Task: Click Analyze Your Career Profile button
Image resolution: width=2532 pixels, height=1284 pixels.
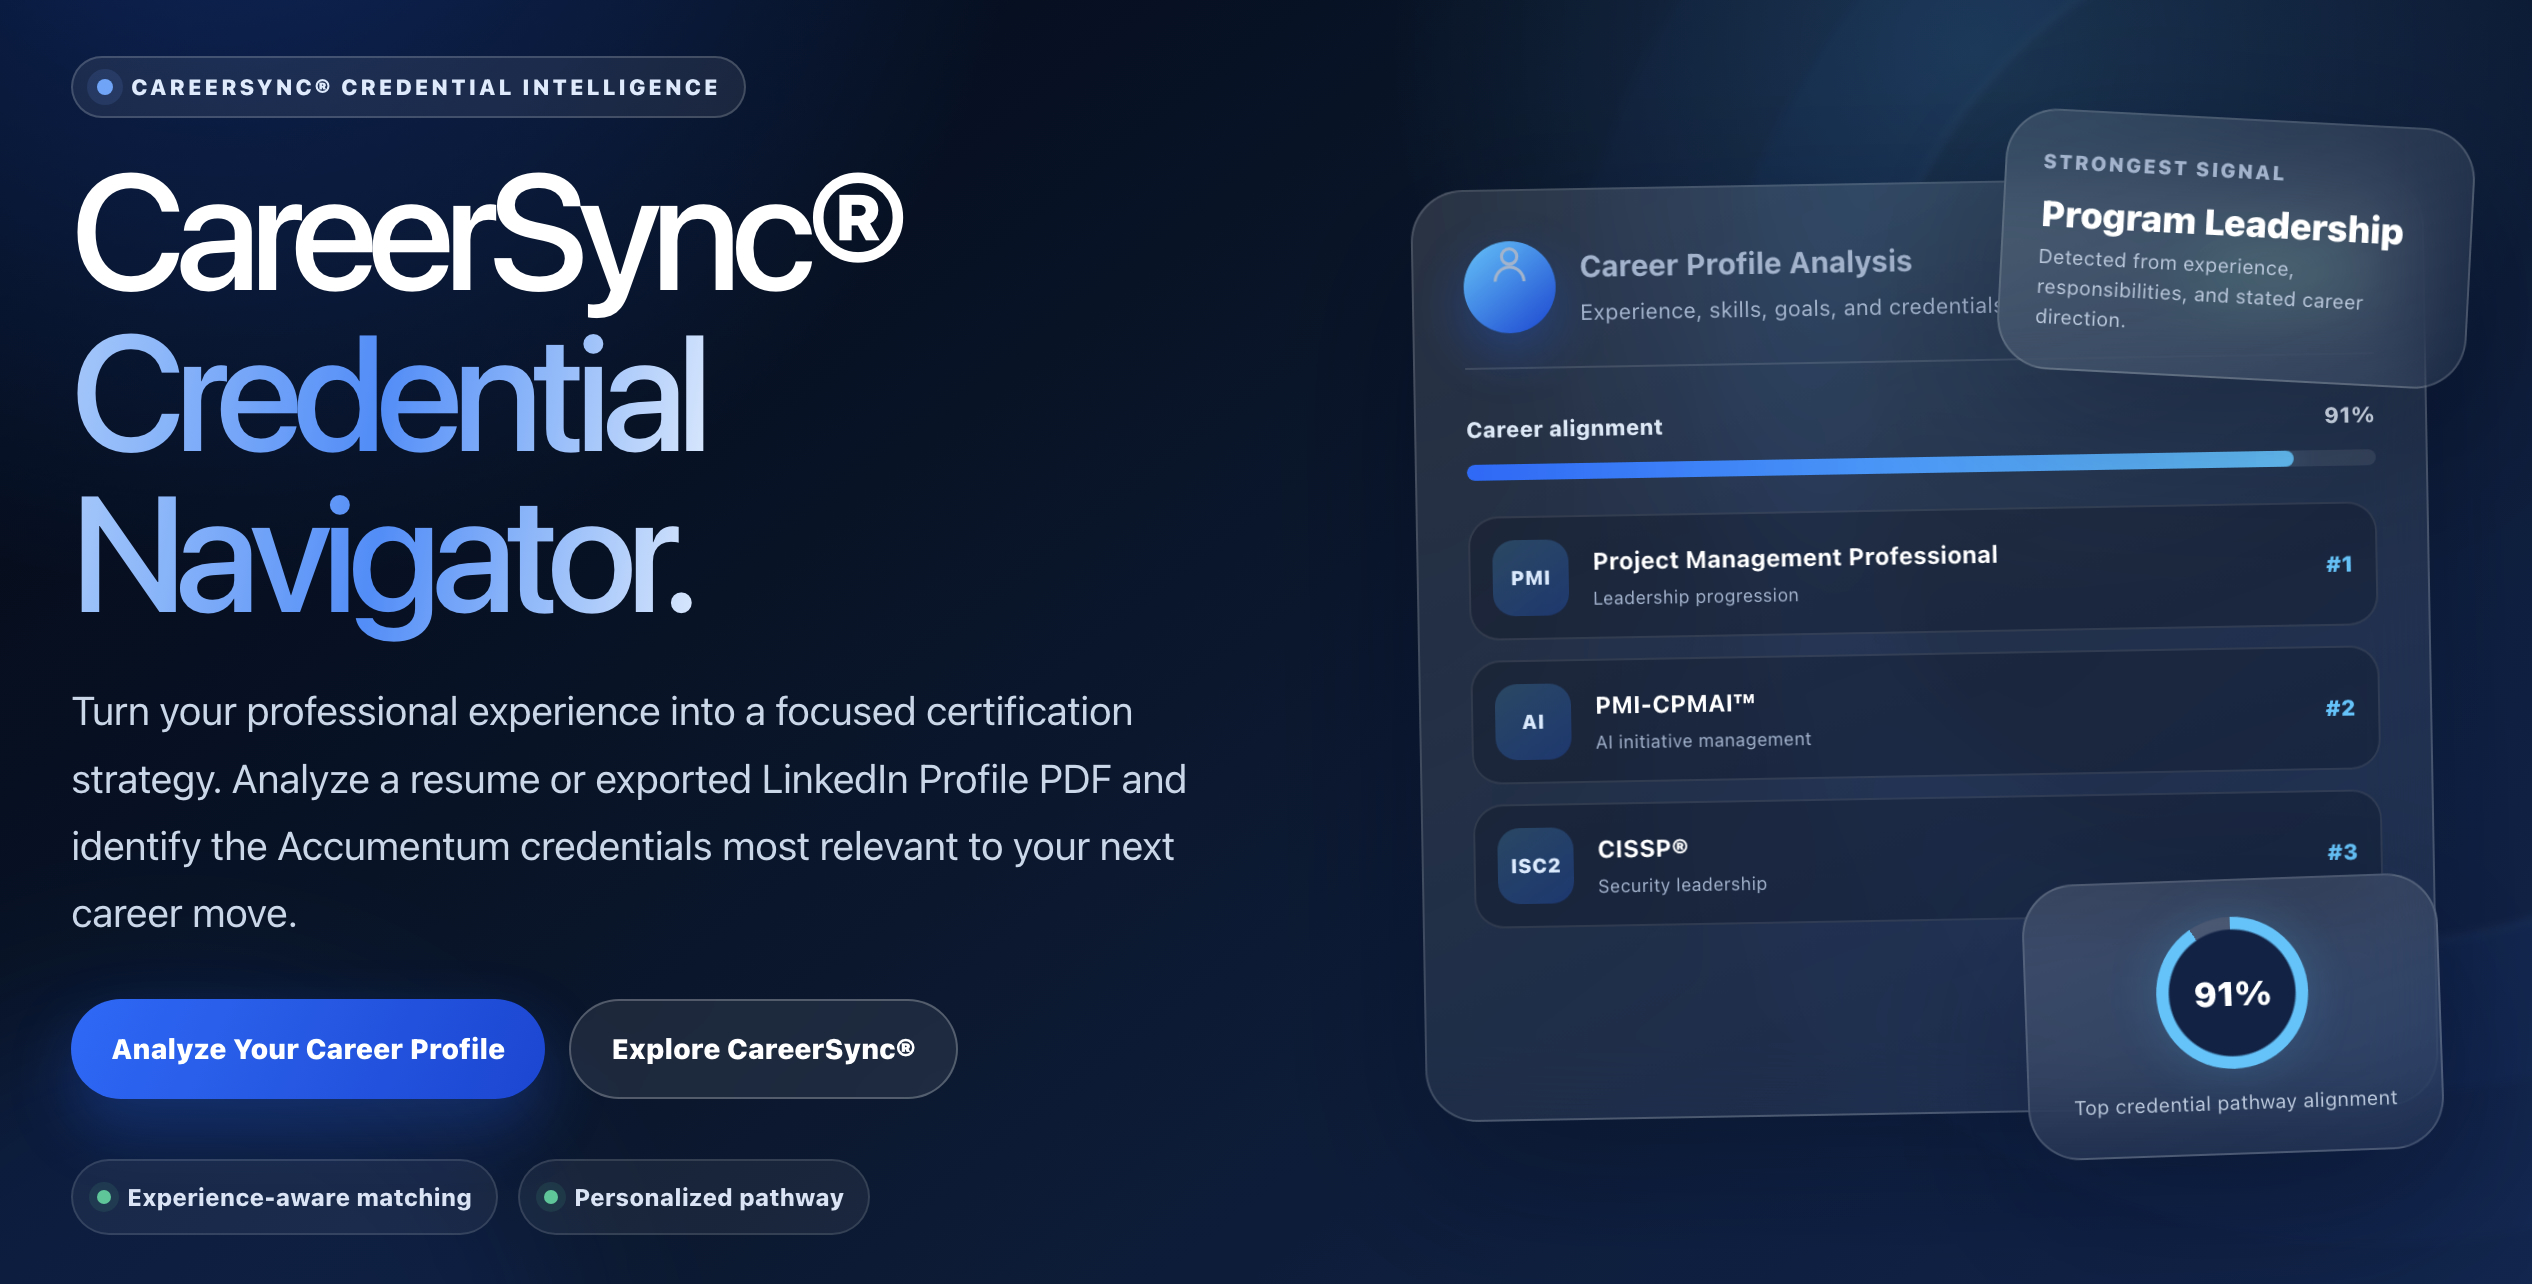Action: click(x=308, y=1049)
